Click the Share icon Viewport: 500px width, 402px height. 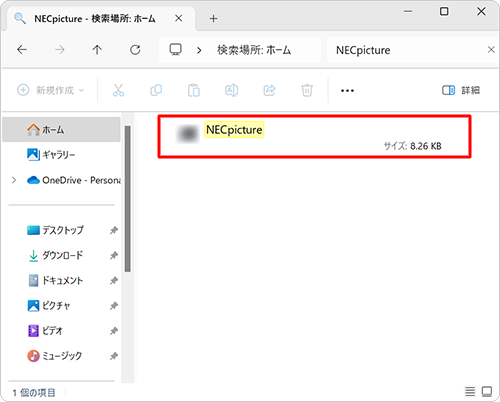tap(269, 90)
